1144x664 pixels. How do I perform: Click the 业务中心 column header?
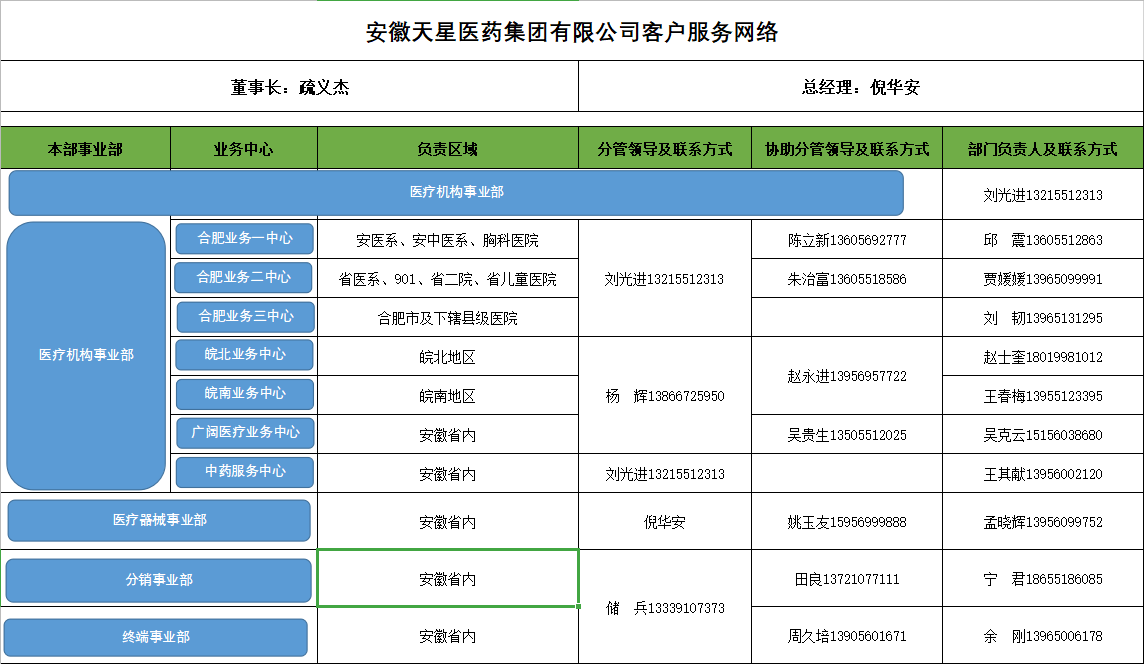pyautogui.click(x=244, y=149)
